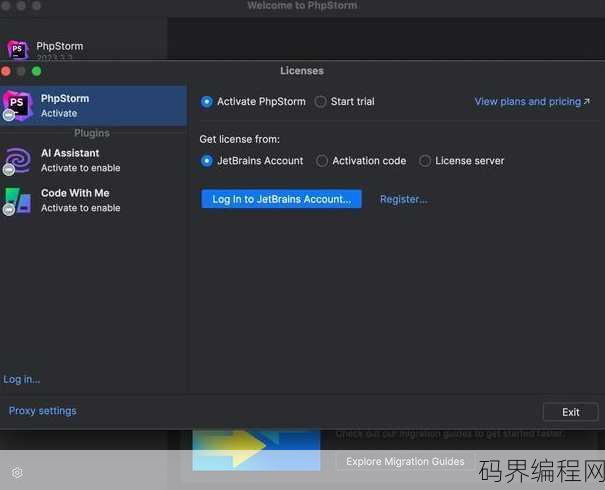Select the Code With Me list entry

pos(93,201)
